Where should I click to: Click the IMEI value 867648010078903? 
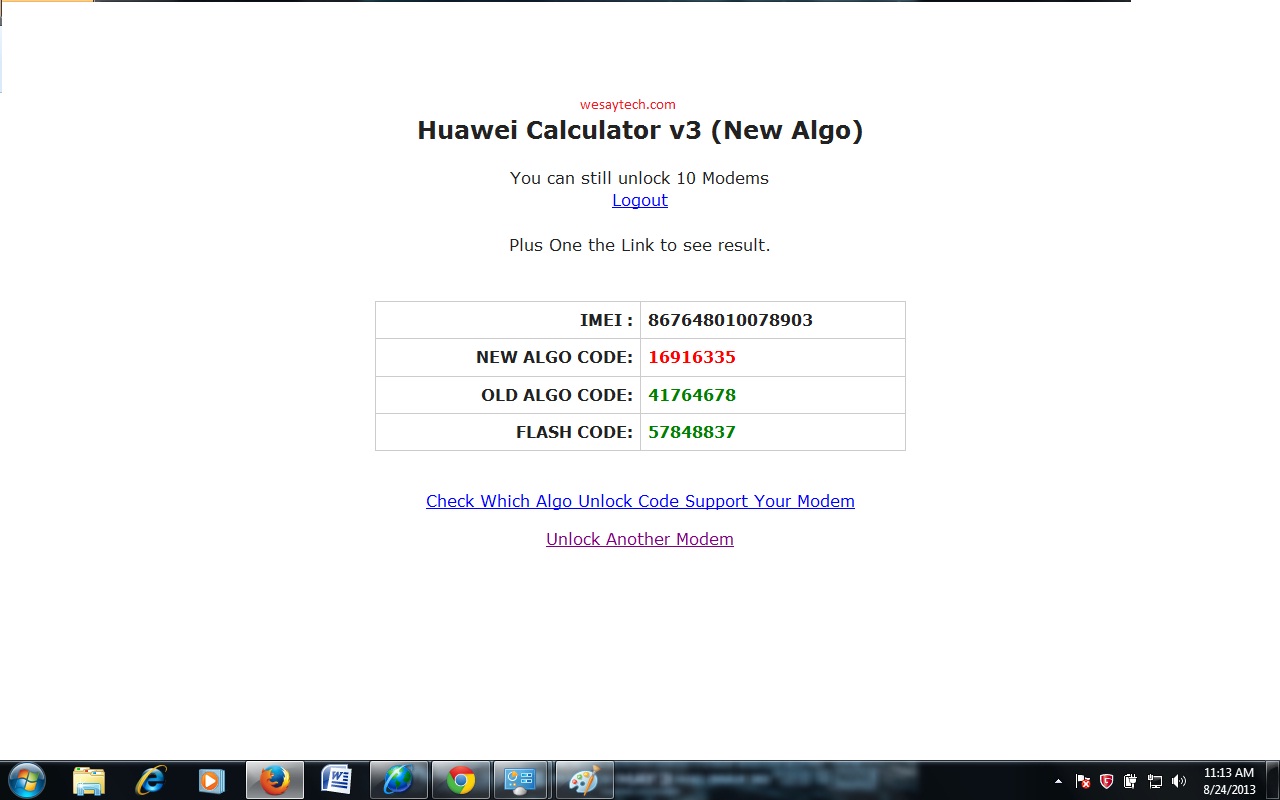[x=730, y=320]
